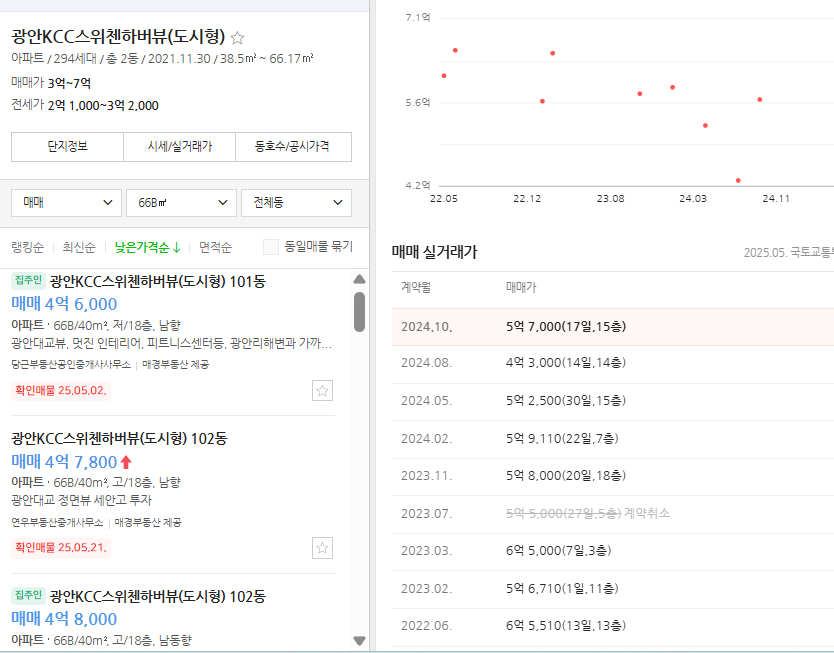This screenshot has width=834, height=653.
Task: Open 102동 listing priced 4억 8,000
Action: 157,596
